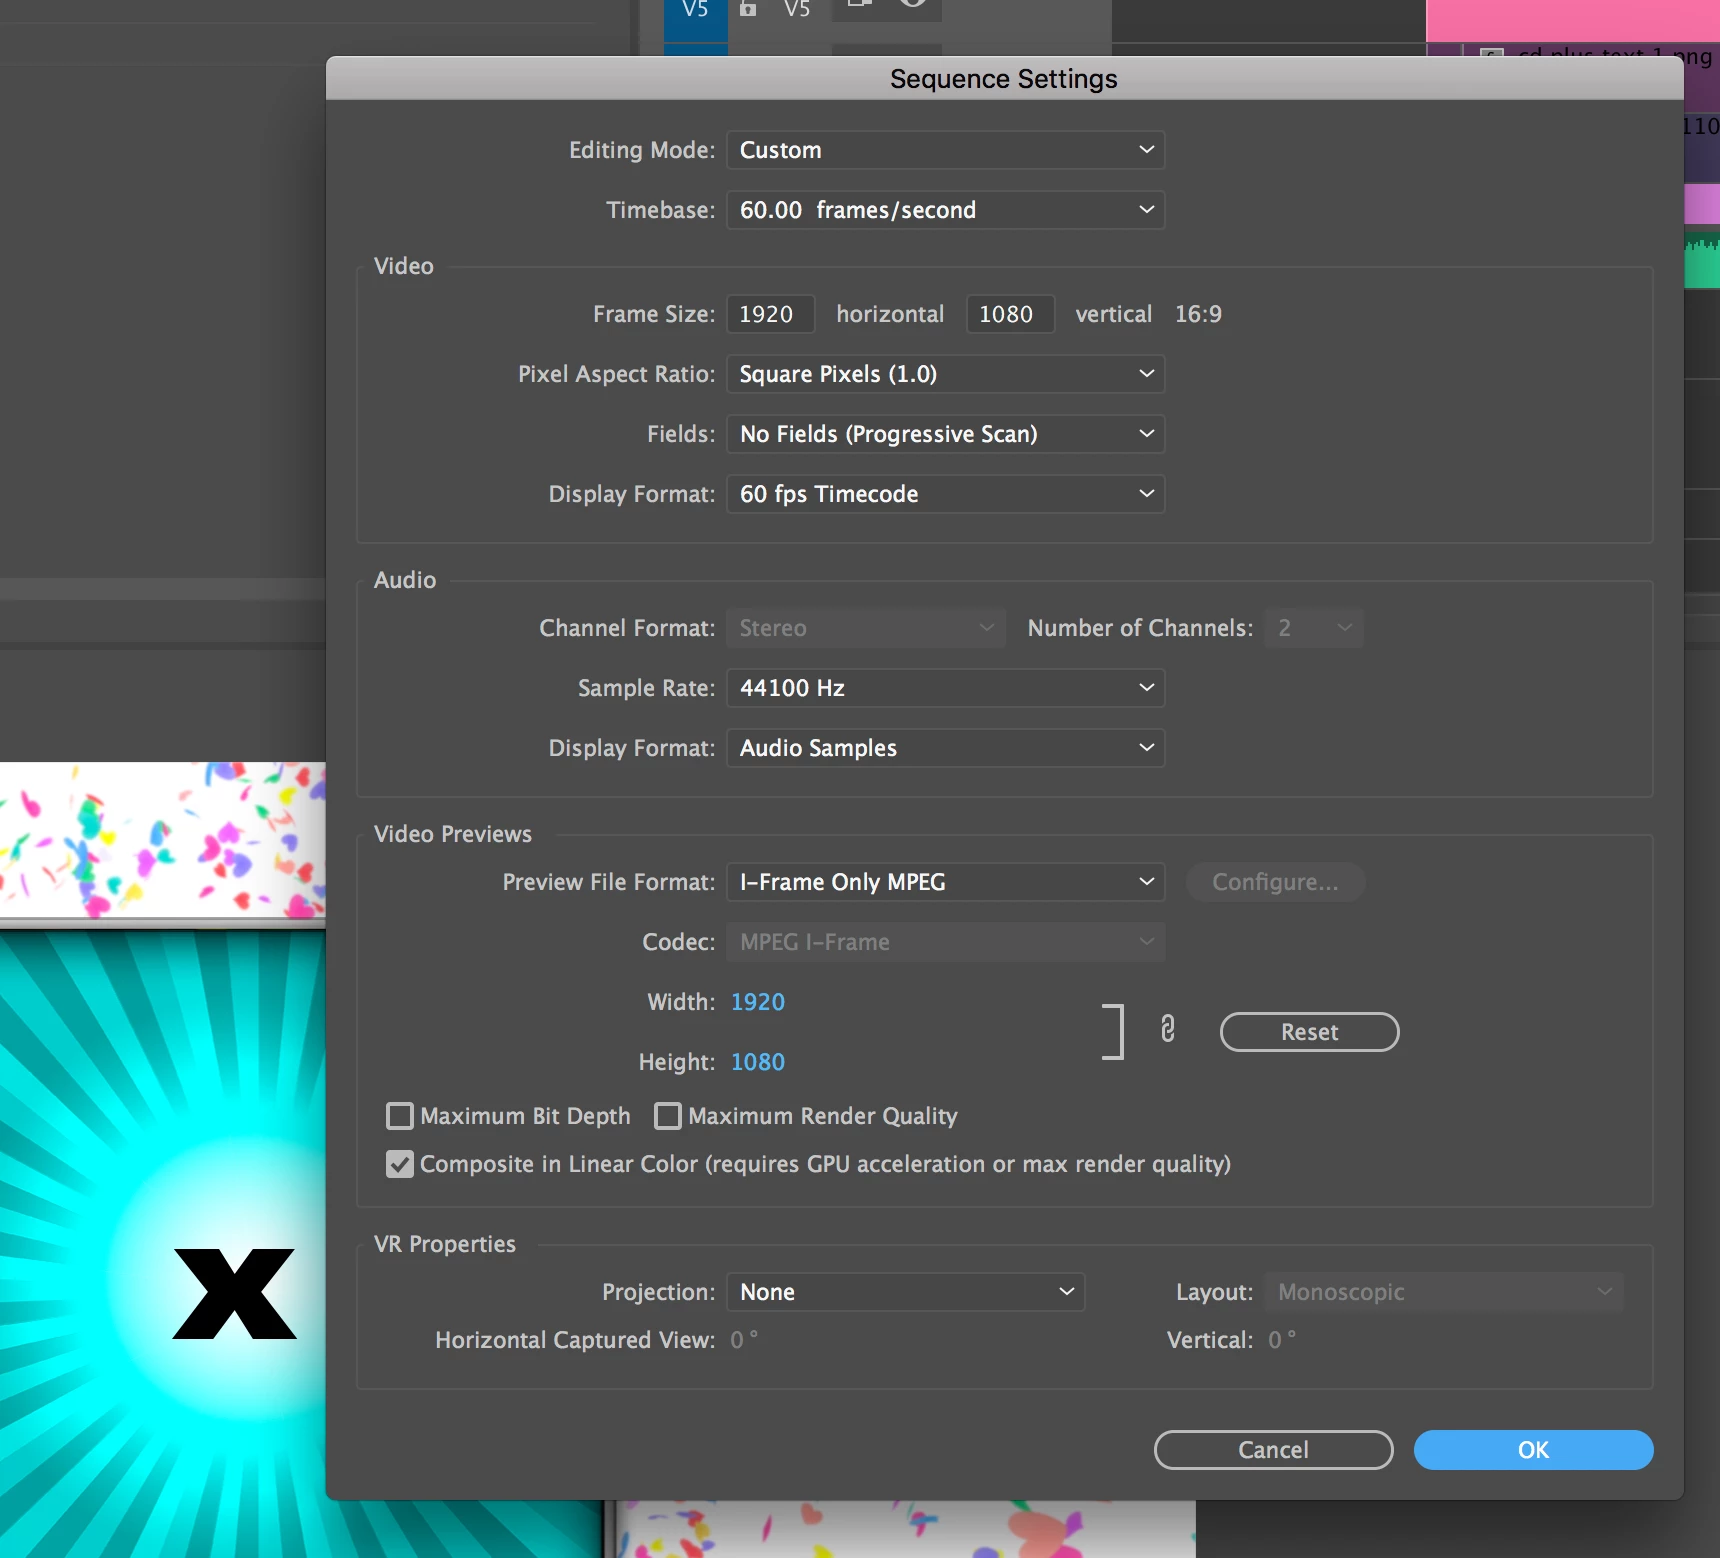Click the disabled Channel Format Stereo dropdown
The width and height of the screenshot is (1720, 1558).
click(866, 628)
